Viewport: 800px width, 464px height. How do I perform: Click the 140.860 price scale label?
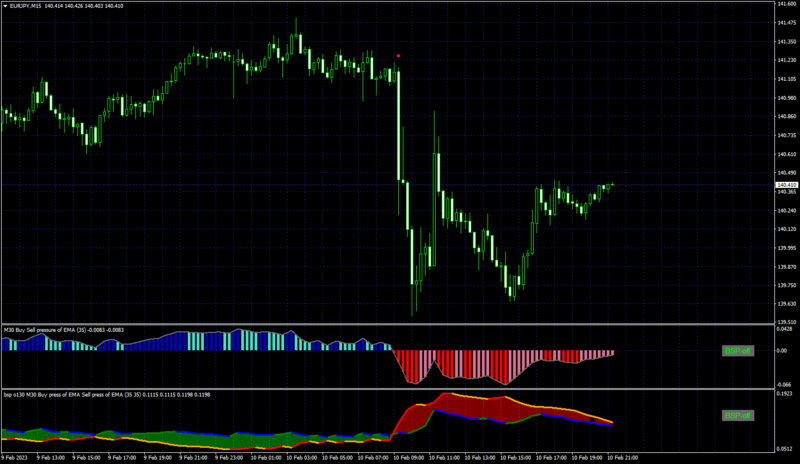tap(786, 116)
